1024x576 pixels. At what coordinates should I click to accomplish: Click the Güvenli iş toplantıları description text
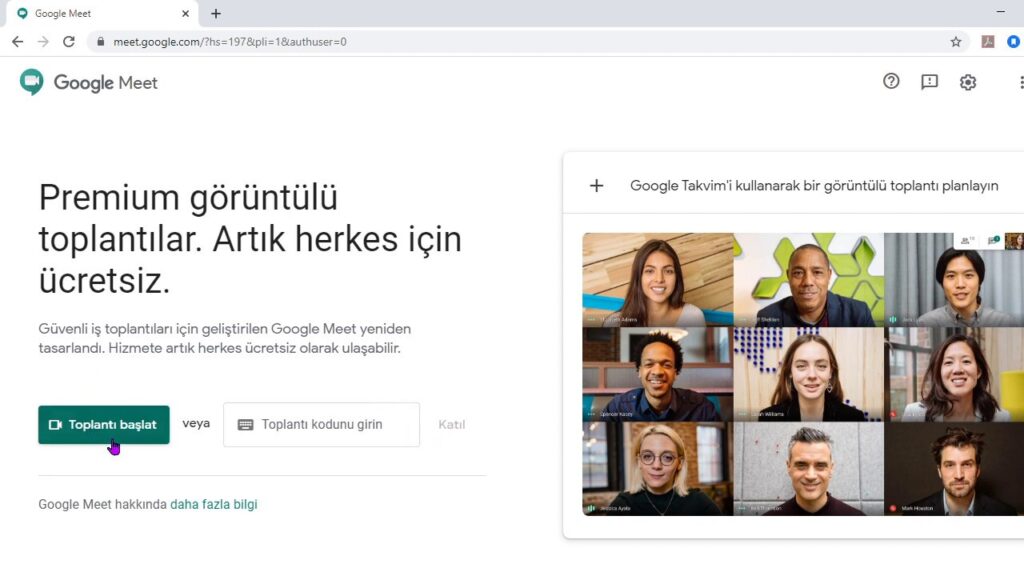[225, 338]
